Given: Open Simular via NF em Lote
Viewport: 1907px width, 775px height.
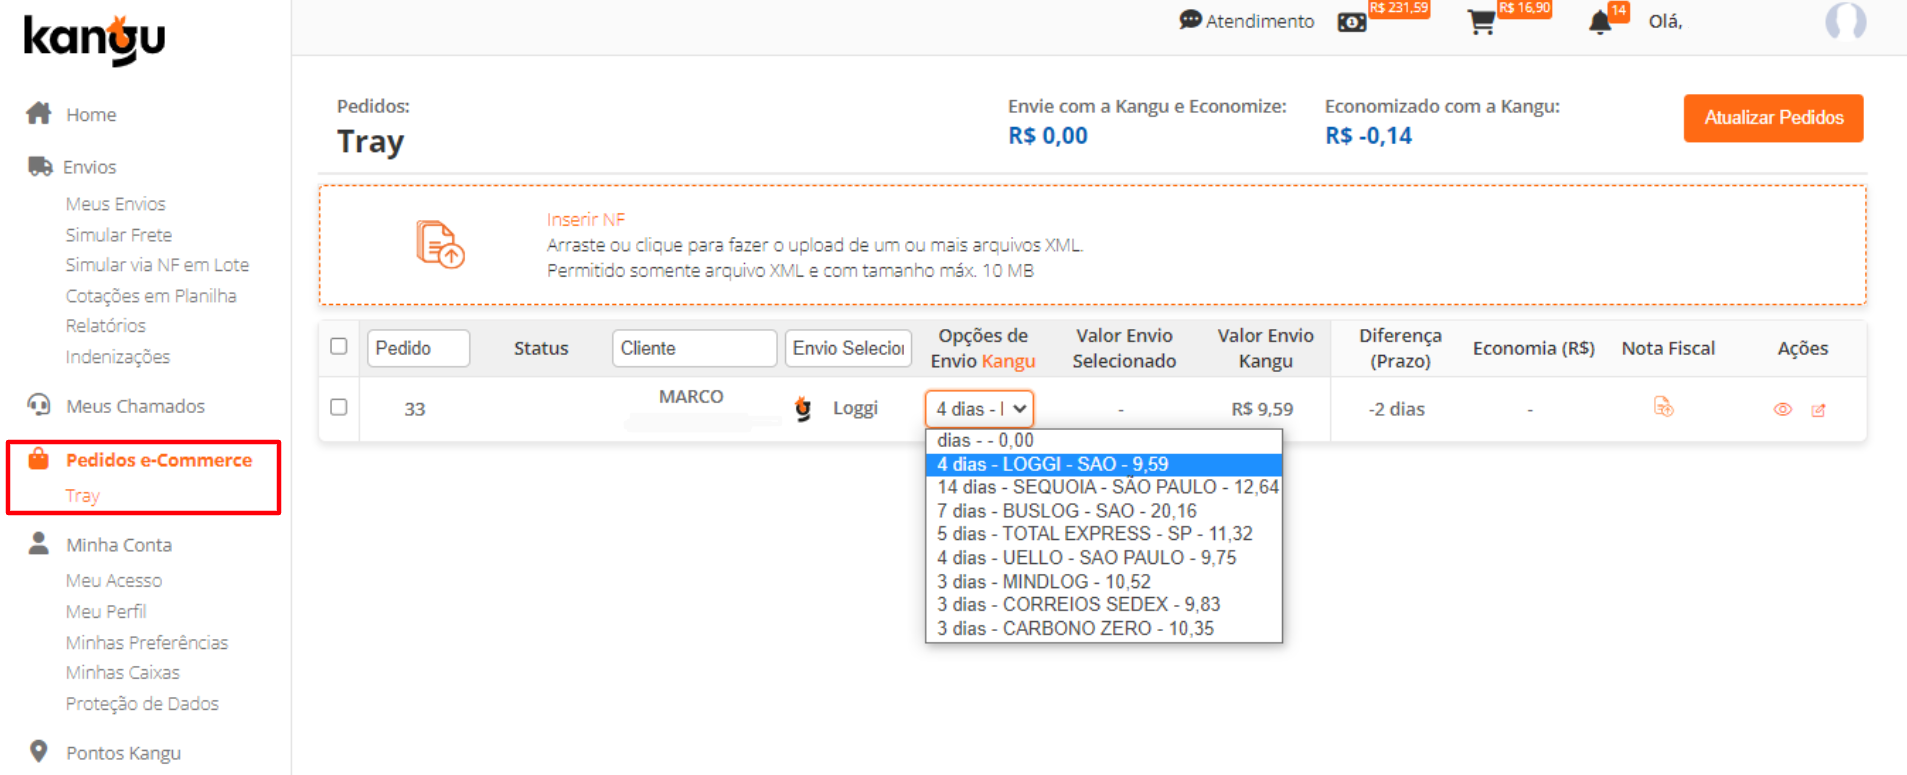Looking at the screenshot, I should point(157,265).
